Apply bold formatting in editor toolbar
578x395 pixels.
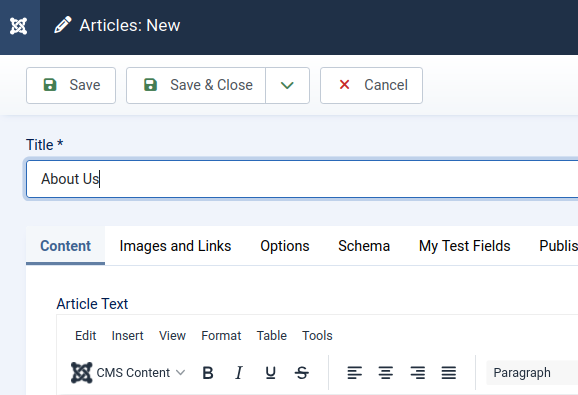click(208, 373)
